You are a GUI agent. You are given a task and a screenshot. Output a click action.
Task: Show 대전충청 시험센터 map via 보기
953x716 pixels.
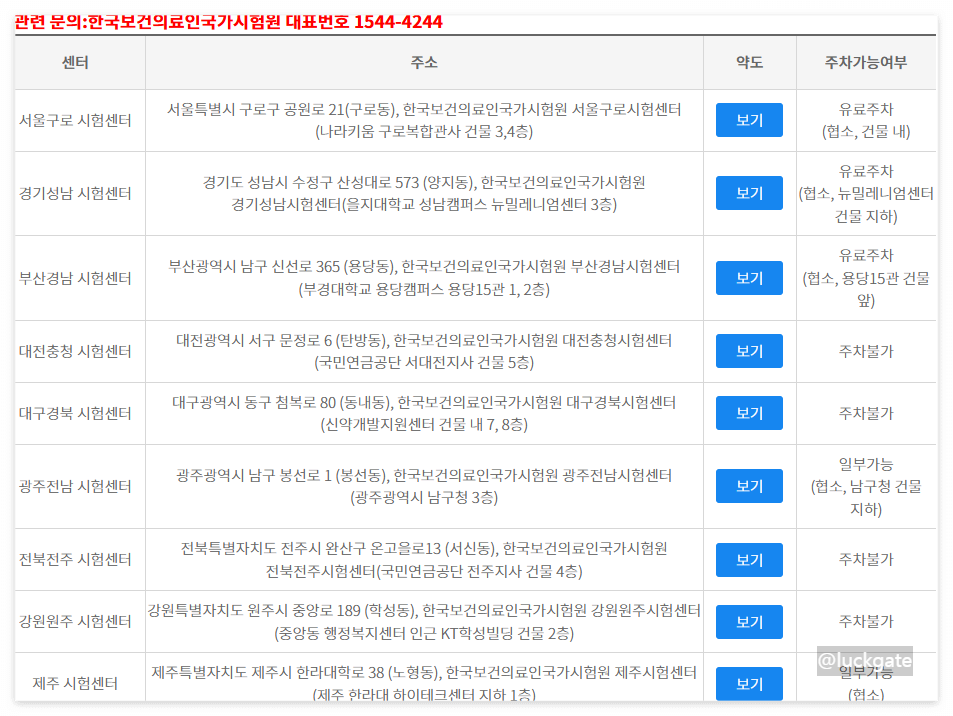(x=749, y=351)
